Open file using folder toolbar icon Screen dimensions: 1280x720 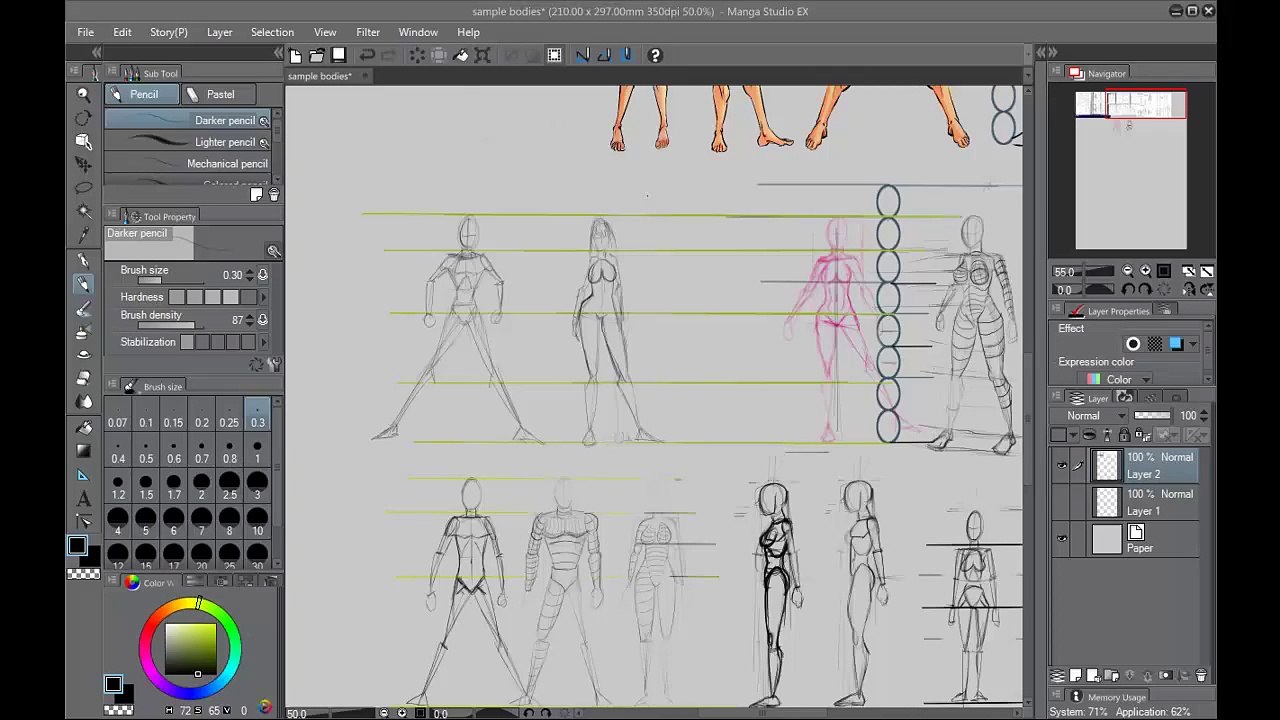(316, 55)
